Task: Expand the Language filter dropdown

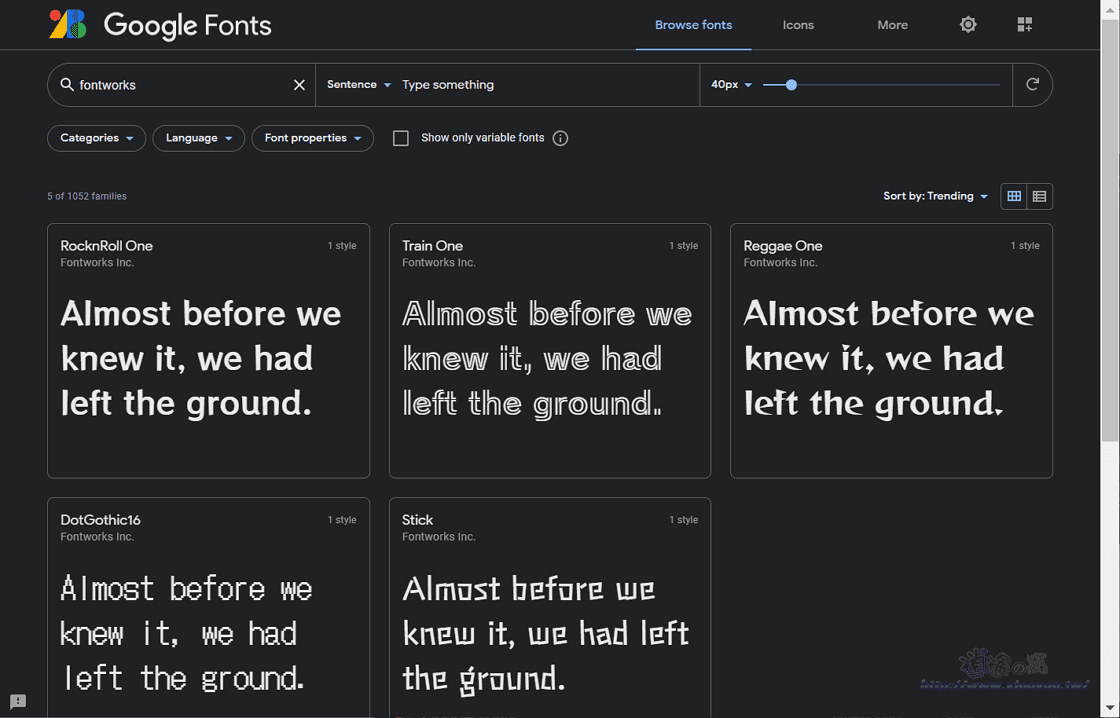Action: click(198, 138)
